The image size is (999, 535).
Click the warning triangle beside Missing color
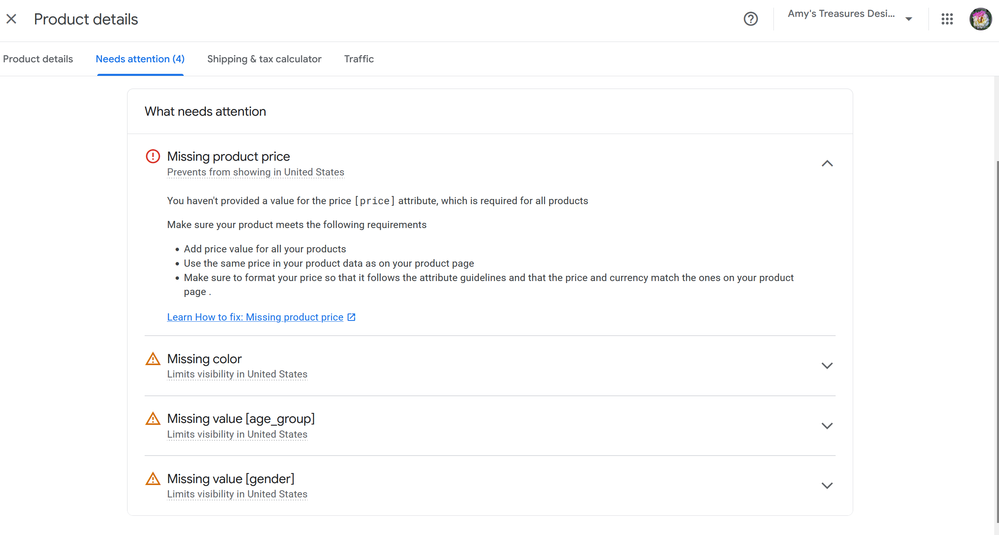153,359
